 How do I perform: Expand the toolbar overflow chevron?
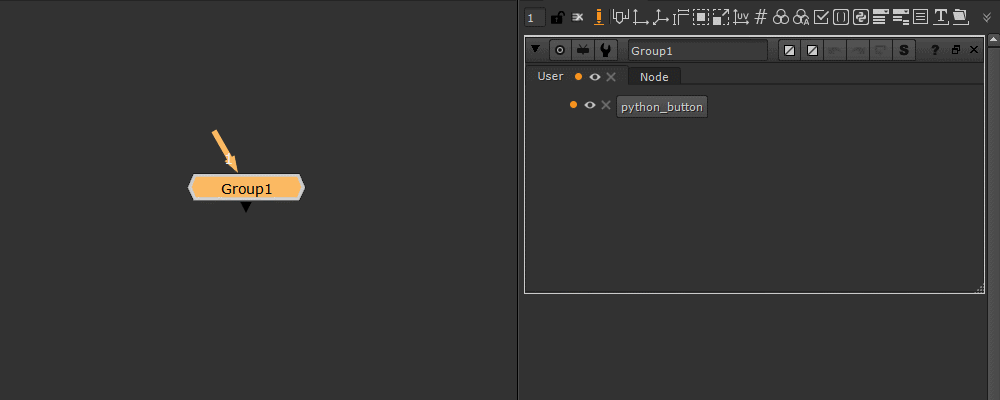point(987,18)
